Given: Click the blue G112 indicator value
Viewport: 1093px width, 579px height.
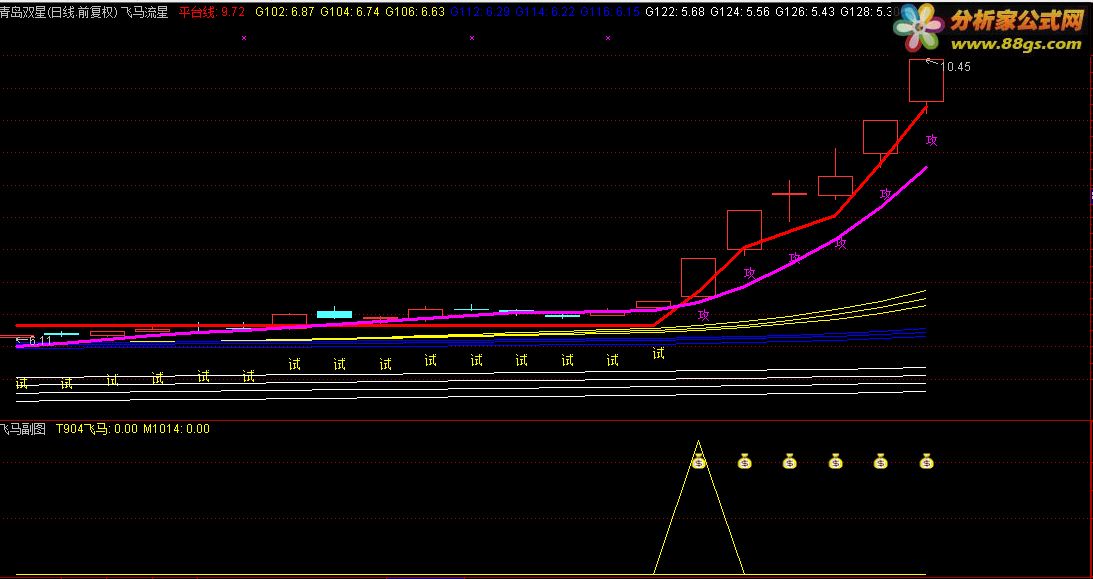Looking at the screenshot, I should coord(480,12).
